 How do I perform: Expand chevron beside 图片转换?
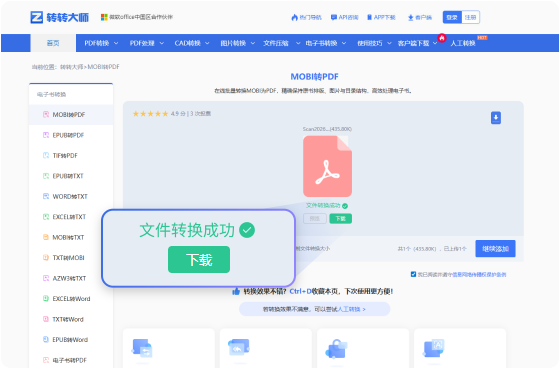[253, 43]
